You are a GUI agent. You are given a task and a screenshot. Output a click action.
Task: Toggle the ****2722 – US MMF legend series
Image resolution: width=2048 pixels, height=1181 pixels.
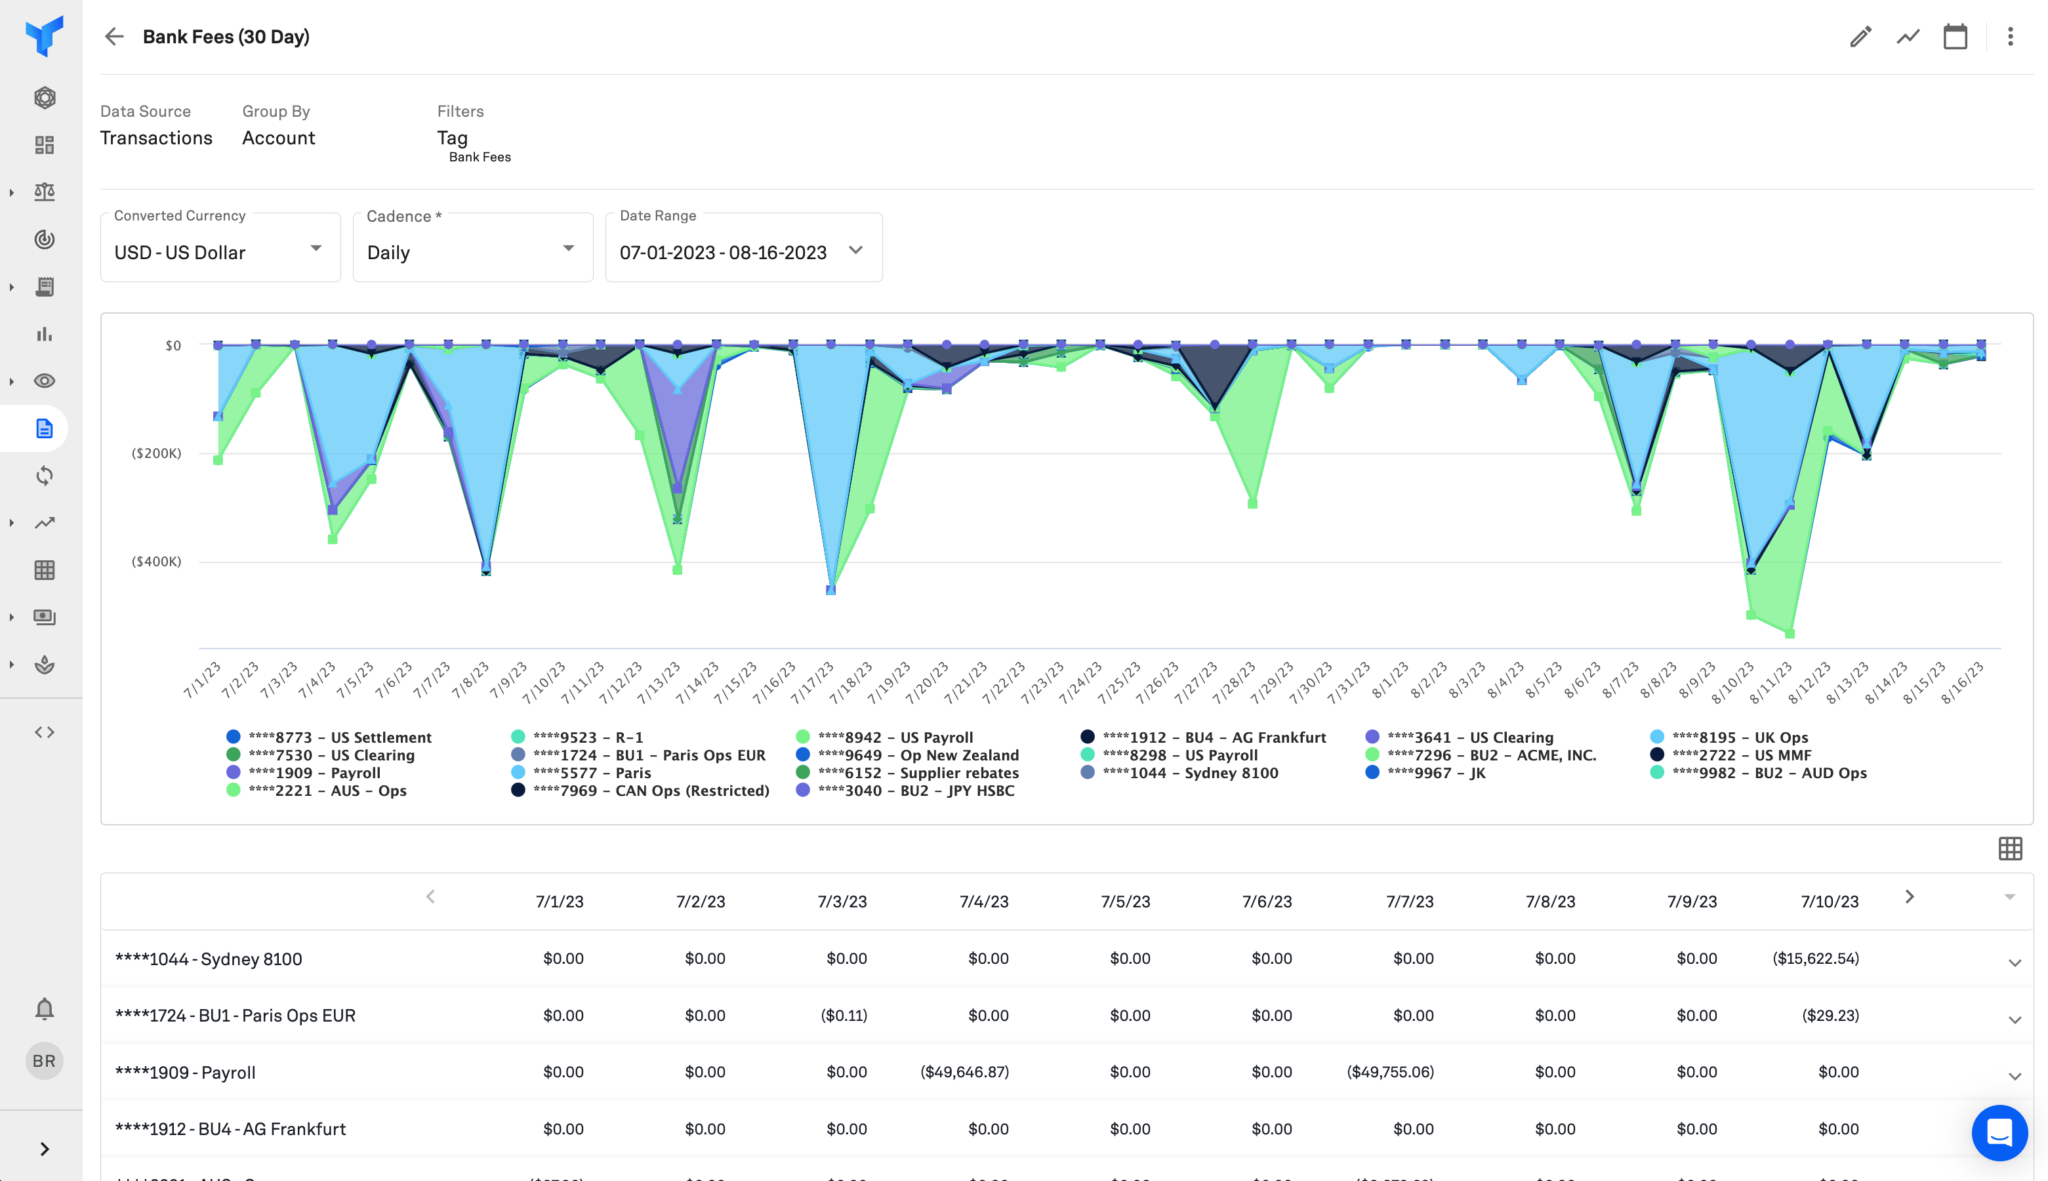[x=1739, y=755]
